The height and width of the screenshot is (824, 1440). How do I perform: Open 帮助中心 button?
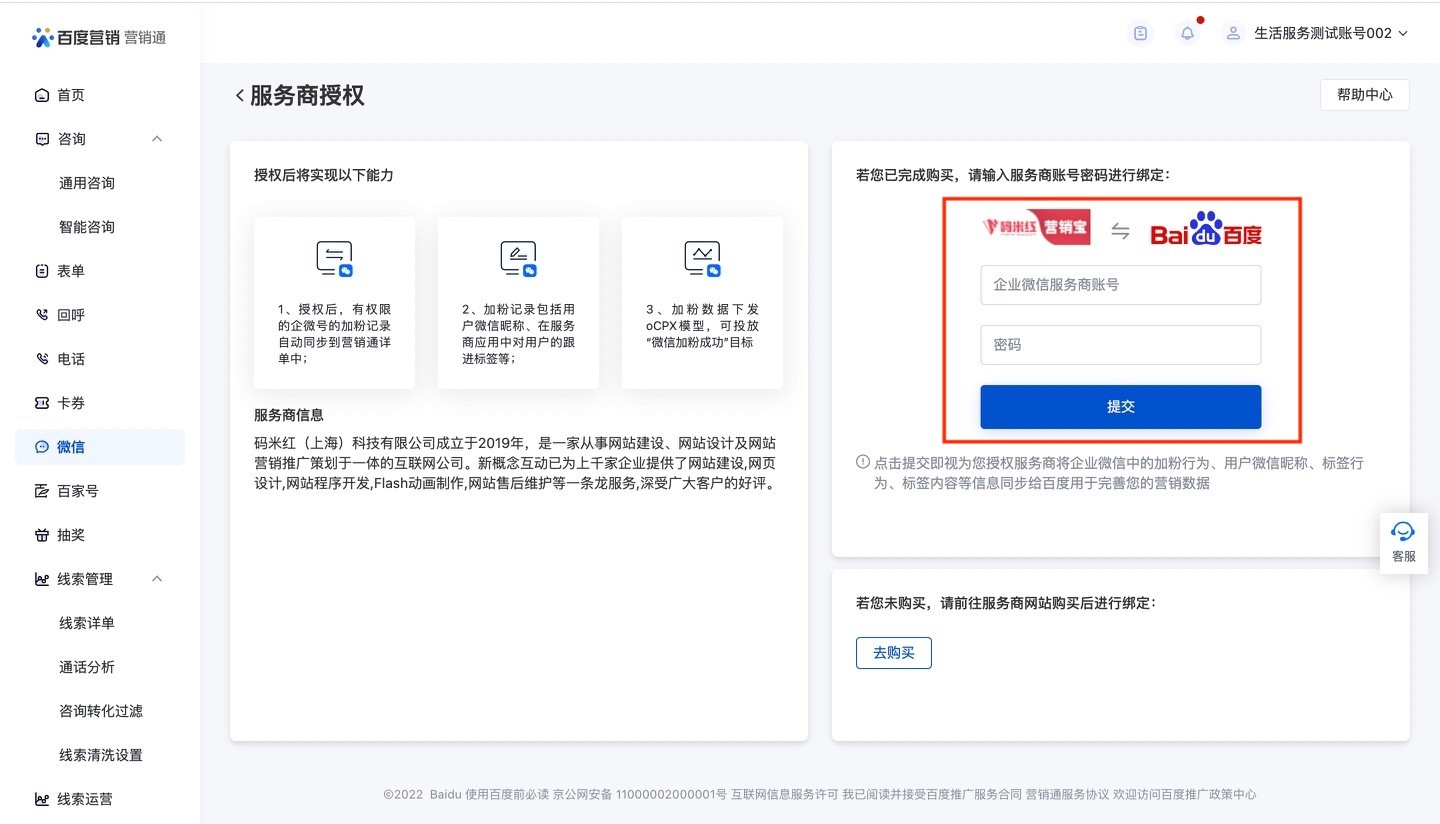tap(1364, 95)
